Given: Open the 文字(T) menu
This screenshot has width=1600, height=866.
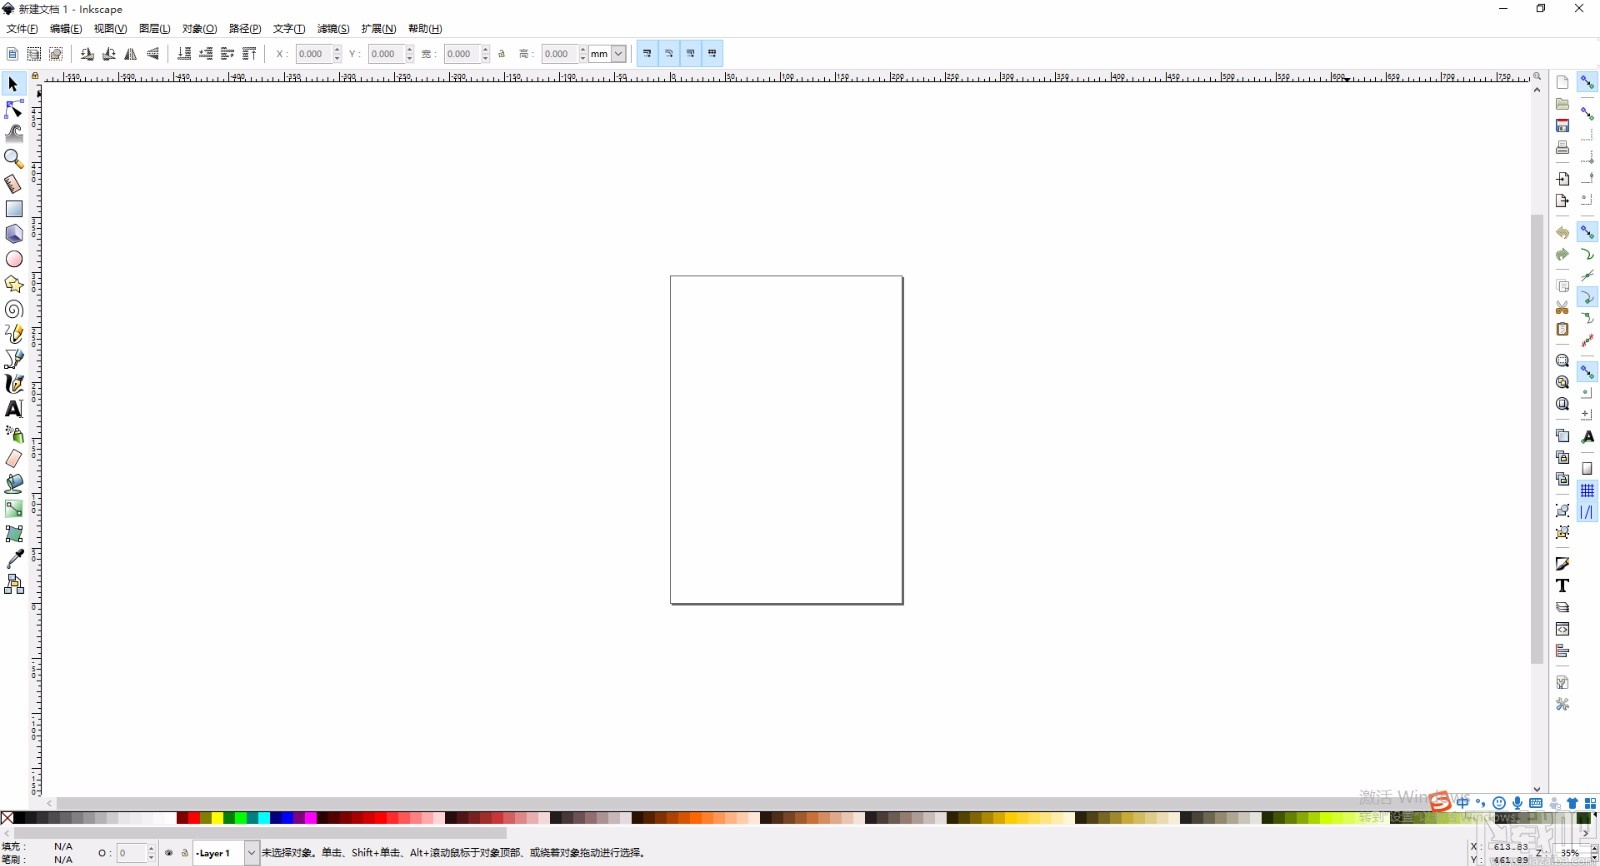Looking at the screenshot, I should point(289,29).
